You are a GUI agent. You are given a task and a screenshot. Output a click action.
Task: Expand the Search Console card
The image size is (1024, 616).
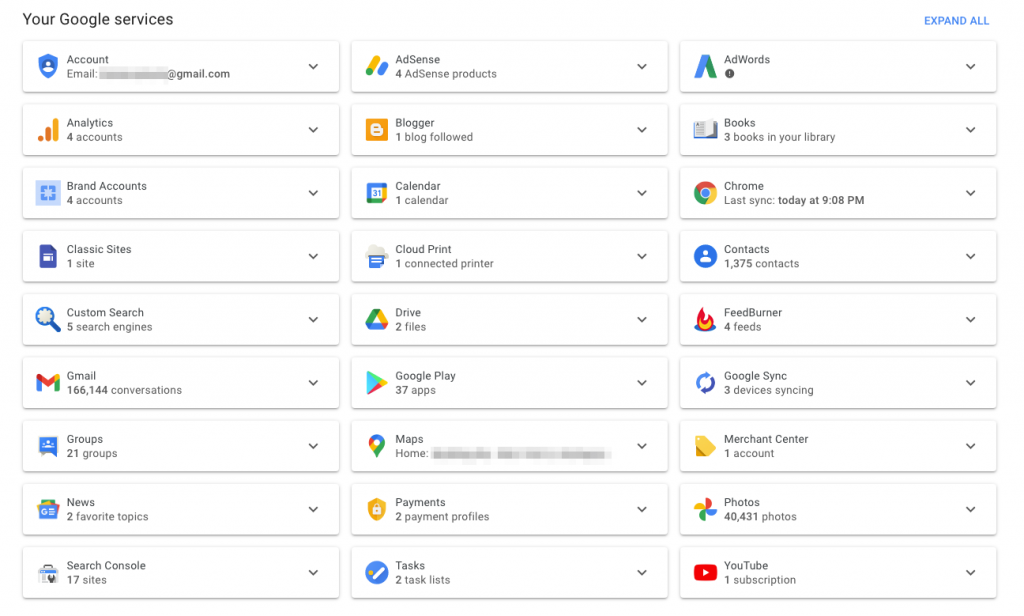[x=315, y=572]
